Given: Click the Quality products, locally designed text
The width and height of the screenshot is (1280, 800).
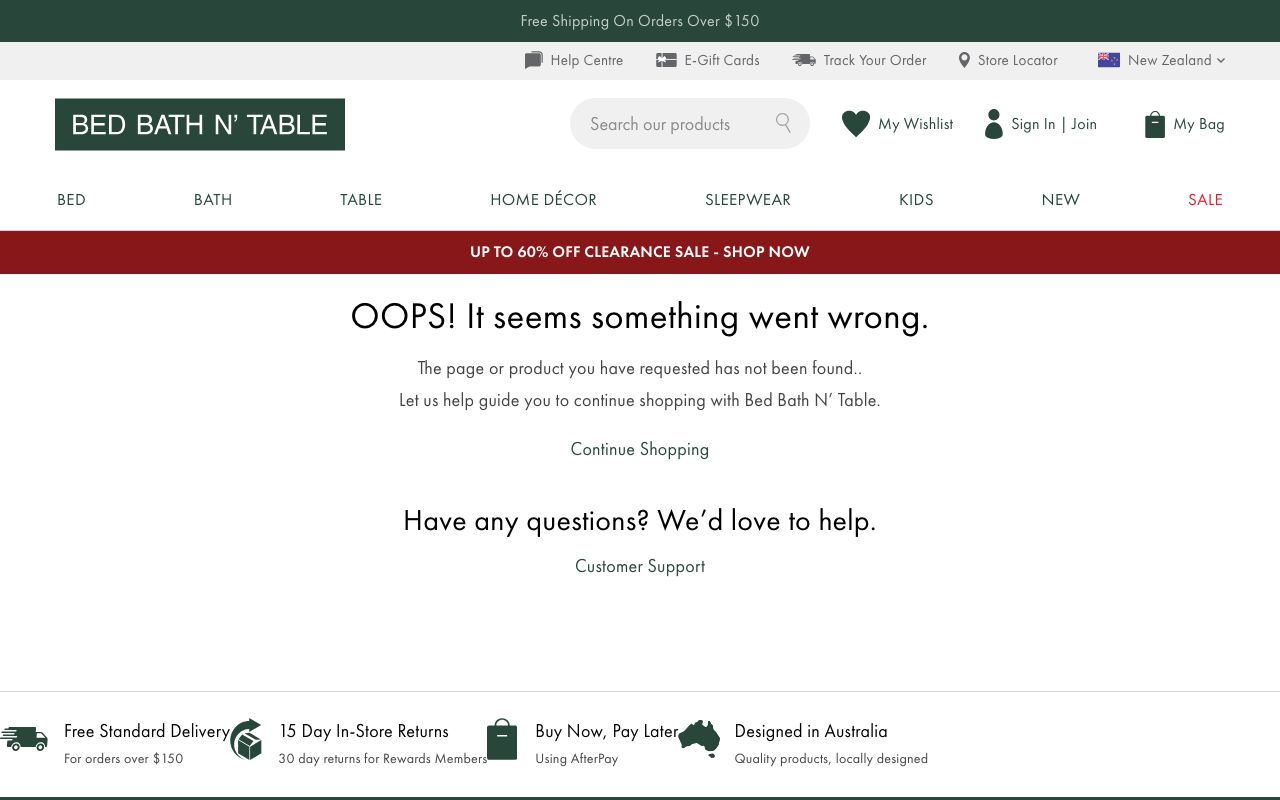Looking at the screenshot, I should click(x=831, y=759).
